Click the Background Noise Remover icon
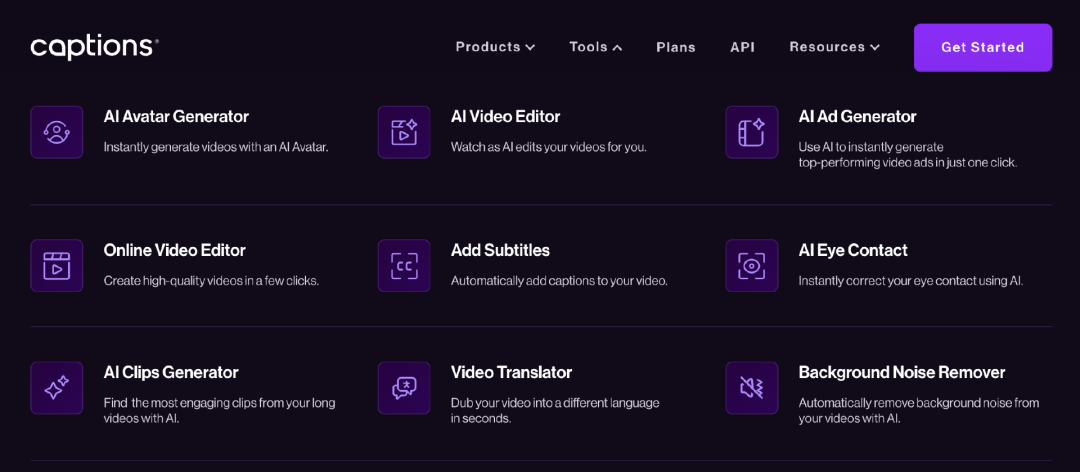 [751, 388]
